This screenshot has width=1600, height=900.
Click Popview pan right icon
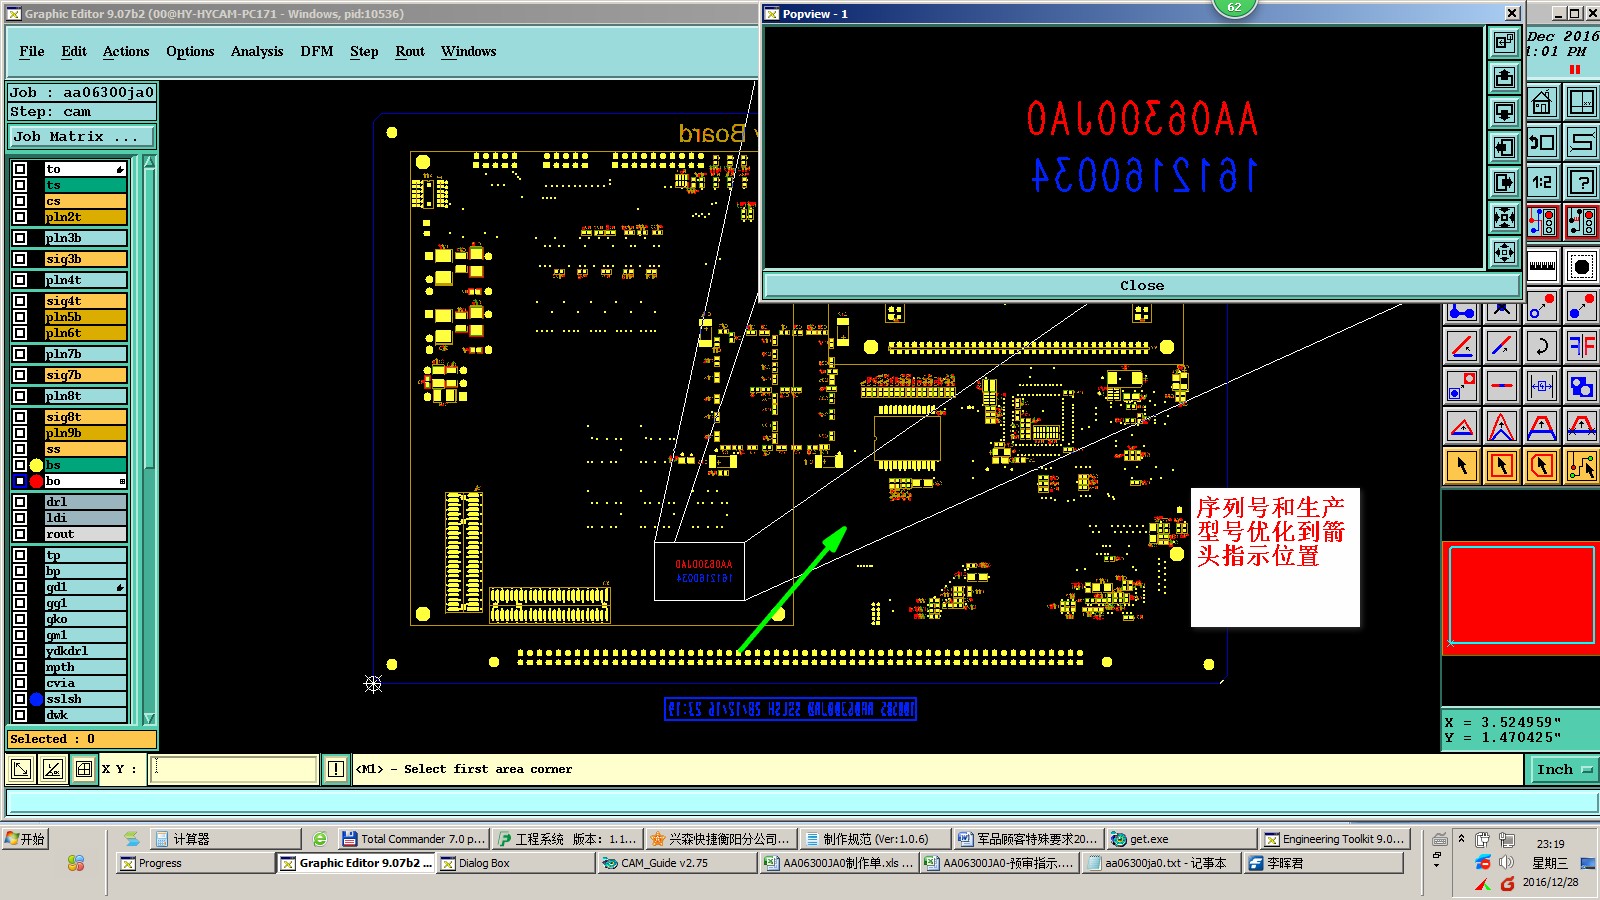click(x=1504, y=183)
